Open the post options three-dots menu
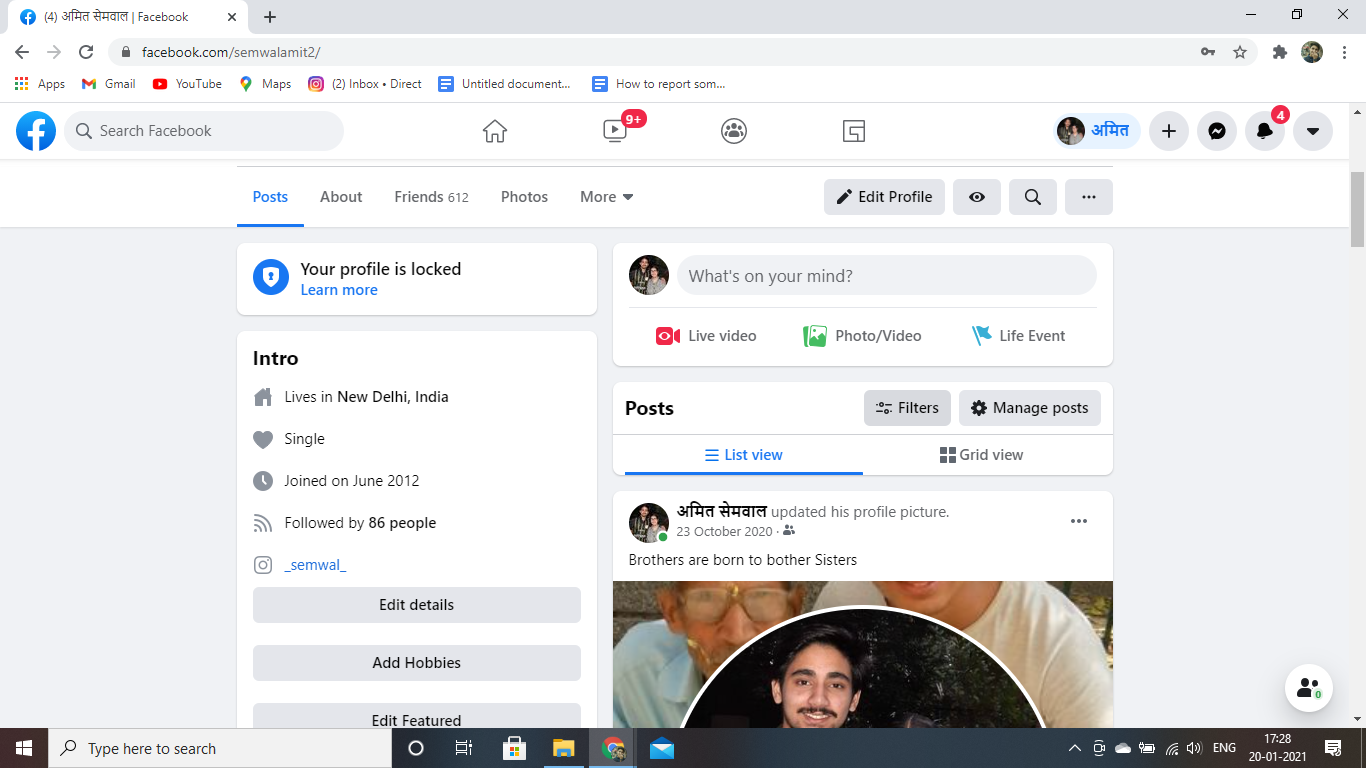The width and height of the screenshot is (1366, 768). click(x=1079, y=521)
